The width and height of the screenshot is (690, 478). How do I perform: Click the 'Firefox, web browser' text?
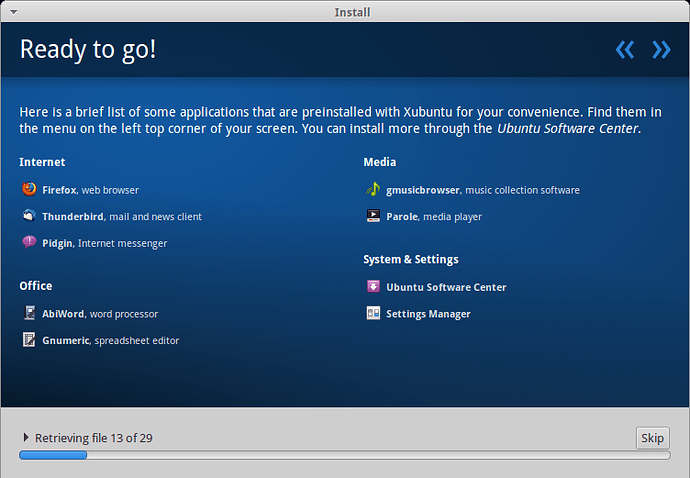coord(90,190)
